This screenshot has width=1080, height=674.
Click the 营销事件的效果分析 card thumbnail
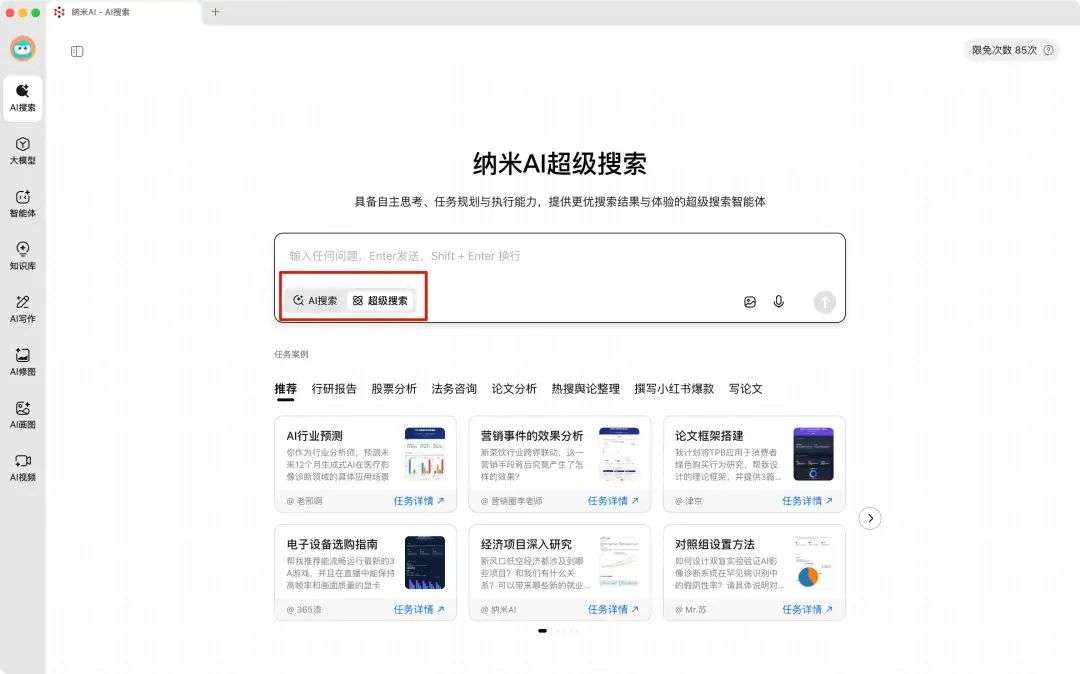pyautogui.click(x=619, y=454)
